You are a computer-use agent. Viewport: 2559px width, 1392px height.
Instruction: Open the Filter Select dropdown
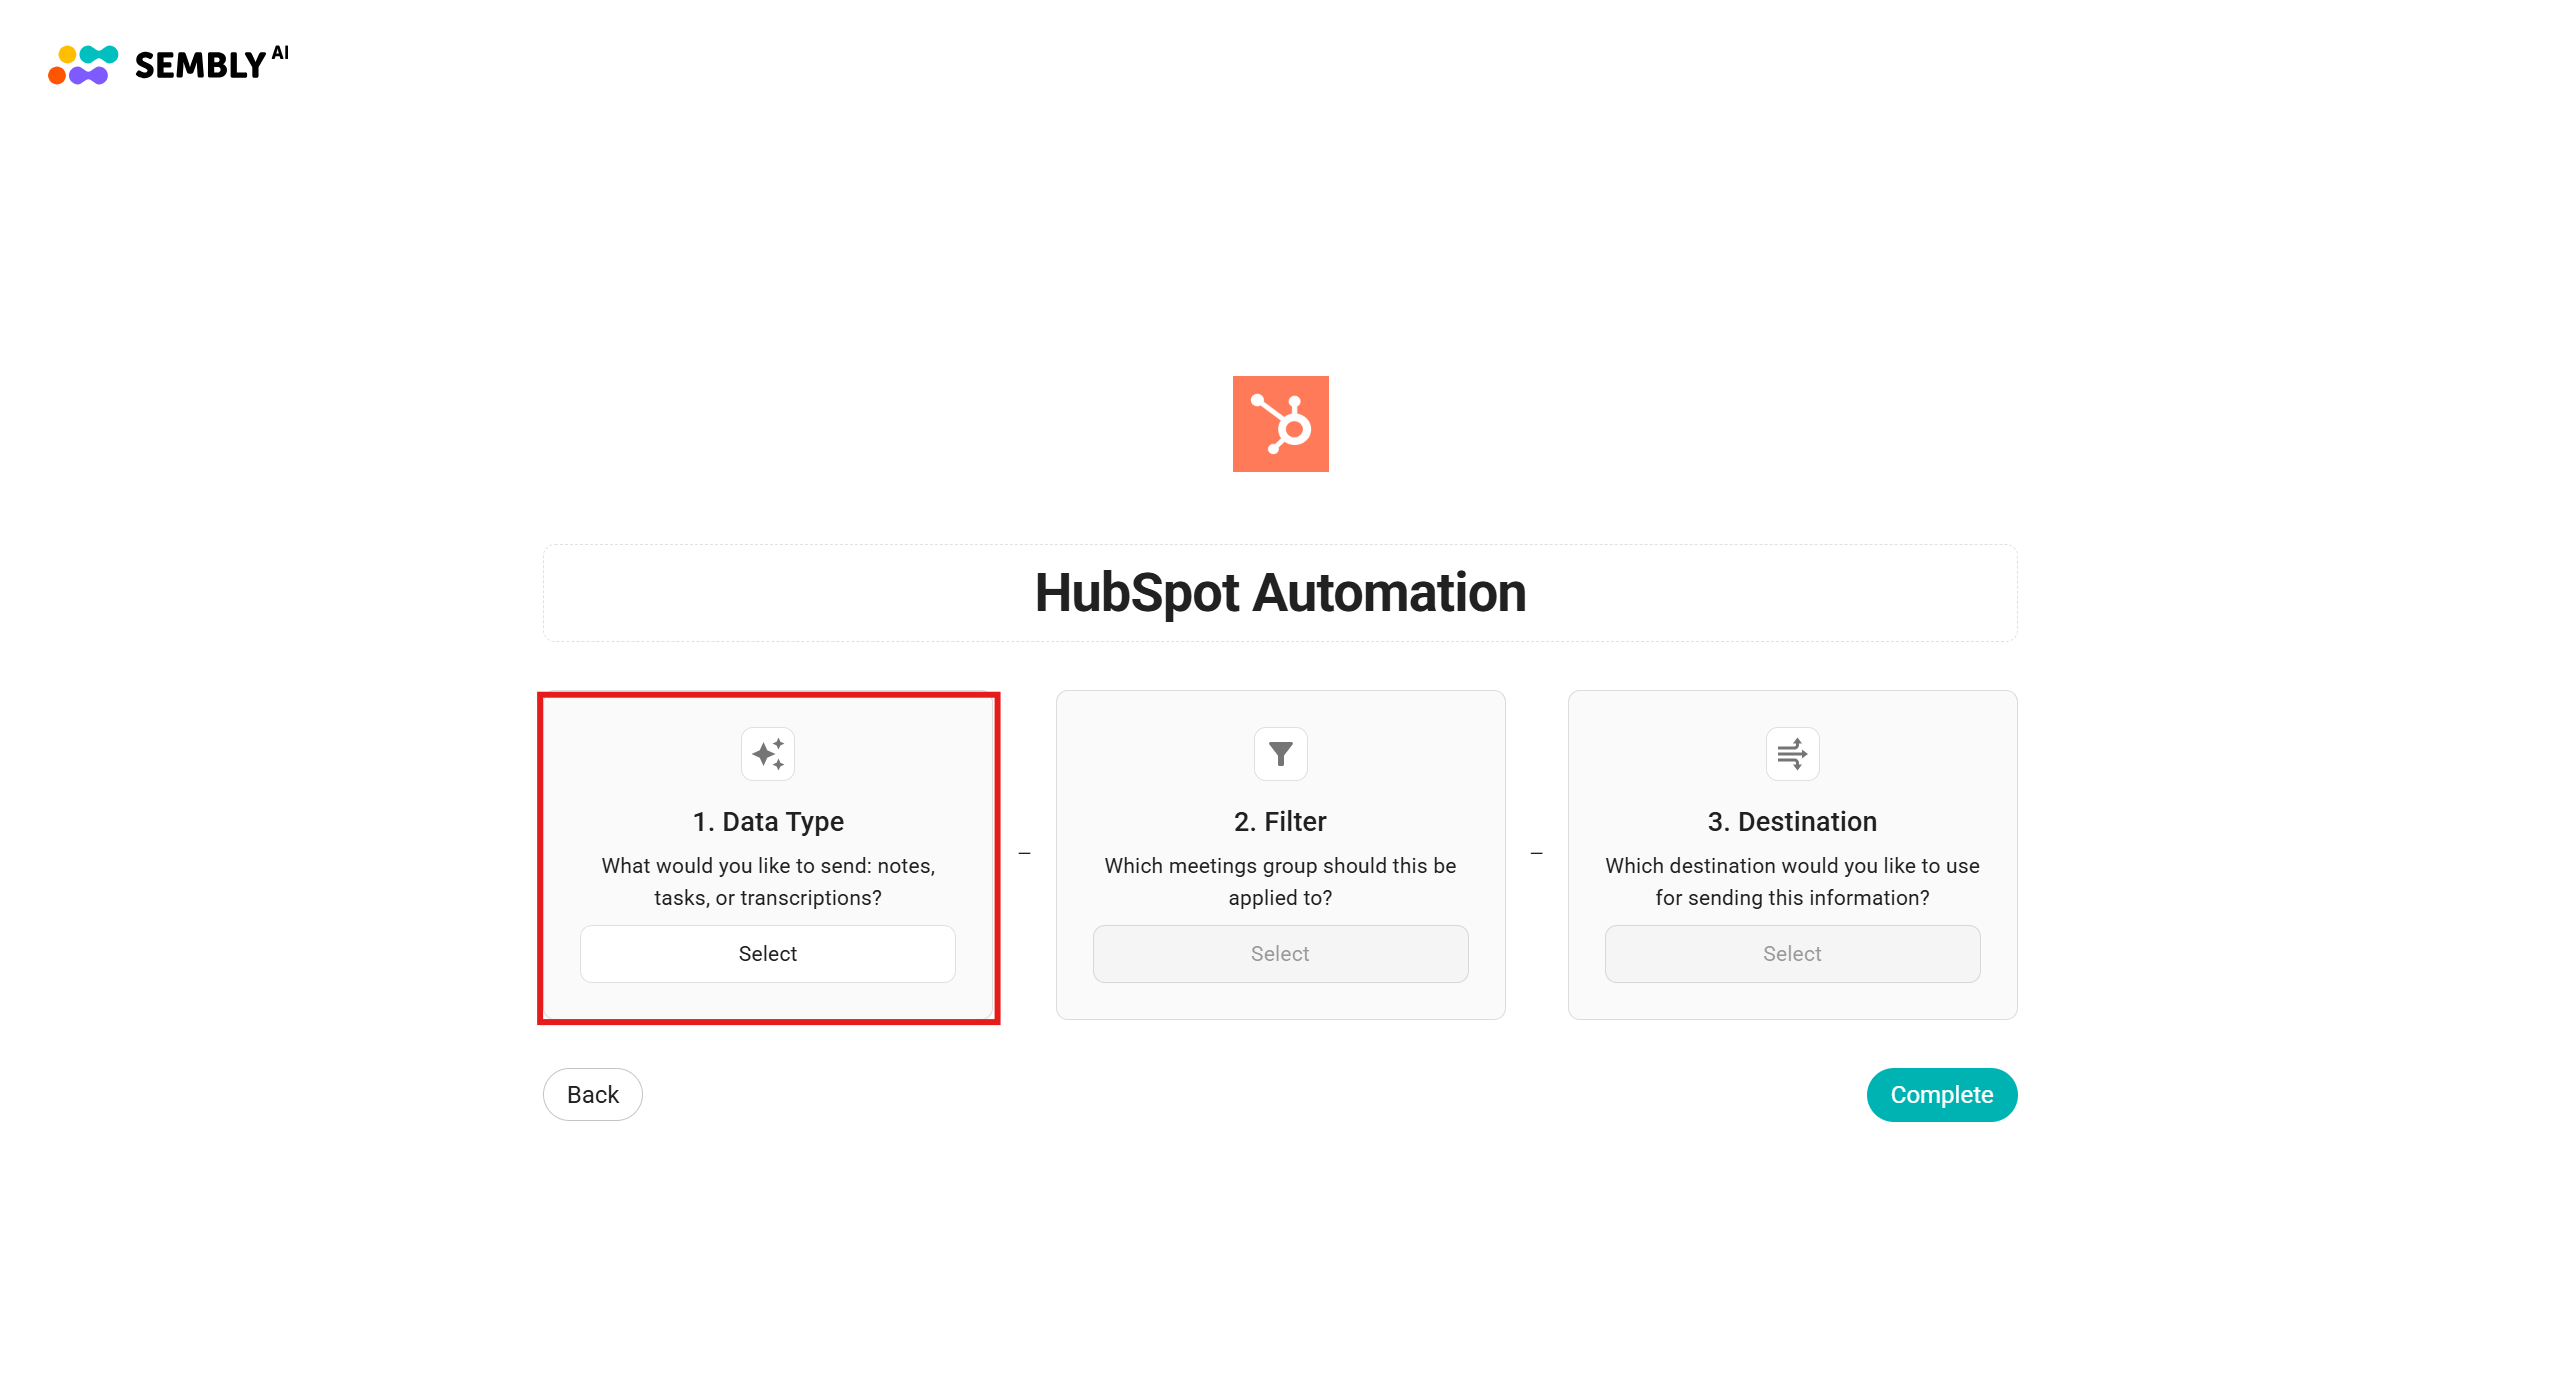click(x=1280, y=954)
